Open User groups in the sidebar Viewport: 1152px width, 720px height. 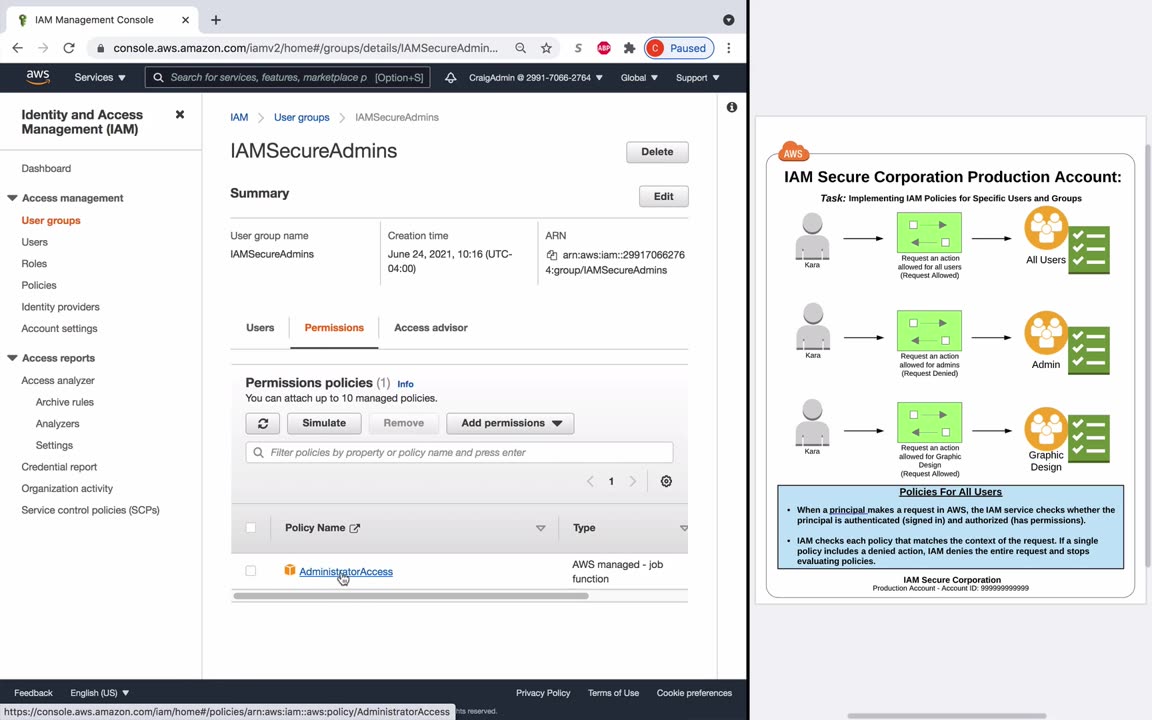(x=51, y=220)
